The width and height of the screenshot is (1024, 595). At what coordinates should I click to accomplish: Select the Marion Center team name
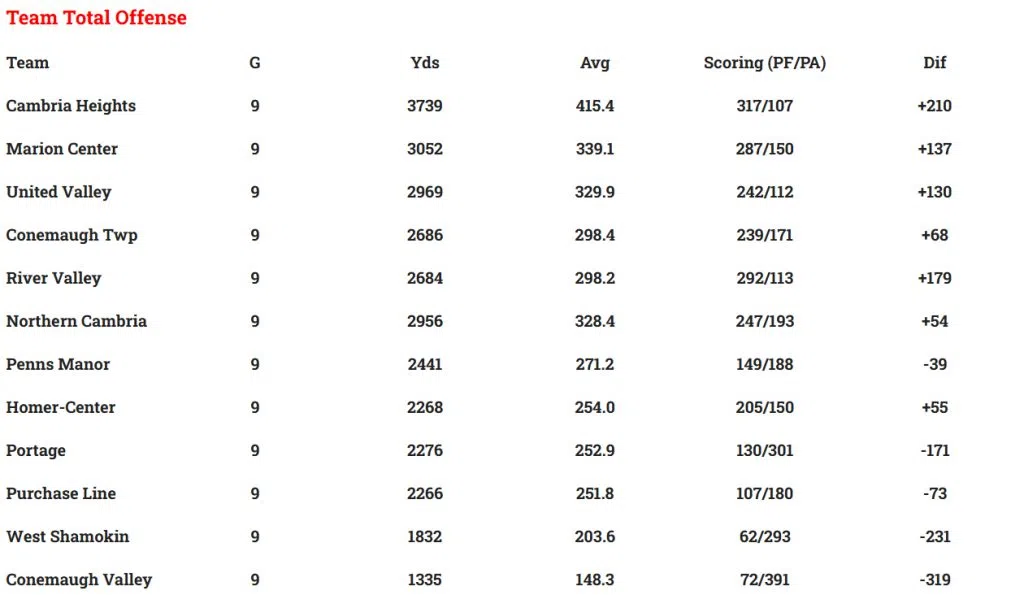tap(62, 149)
